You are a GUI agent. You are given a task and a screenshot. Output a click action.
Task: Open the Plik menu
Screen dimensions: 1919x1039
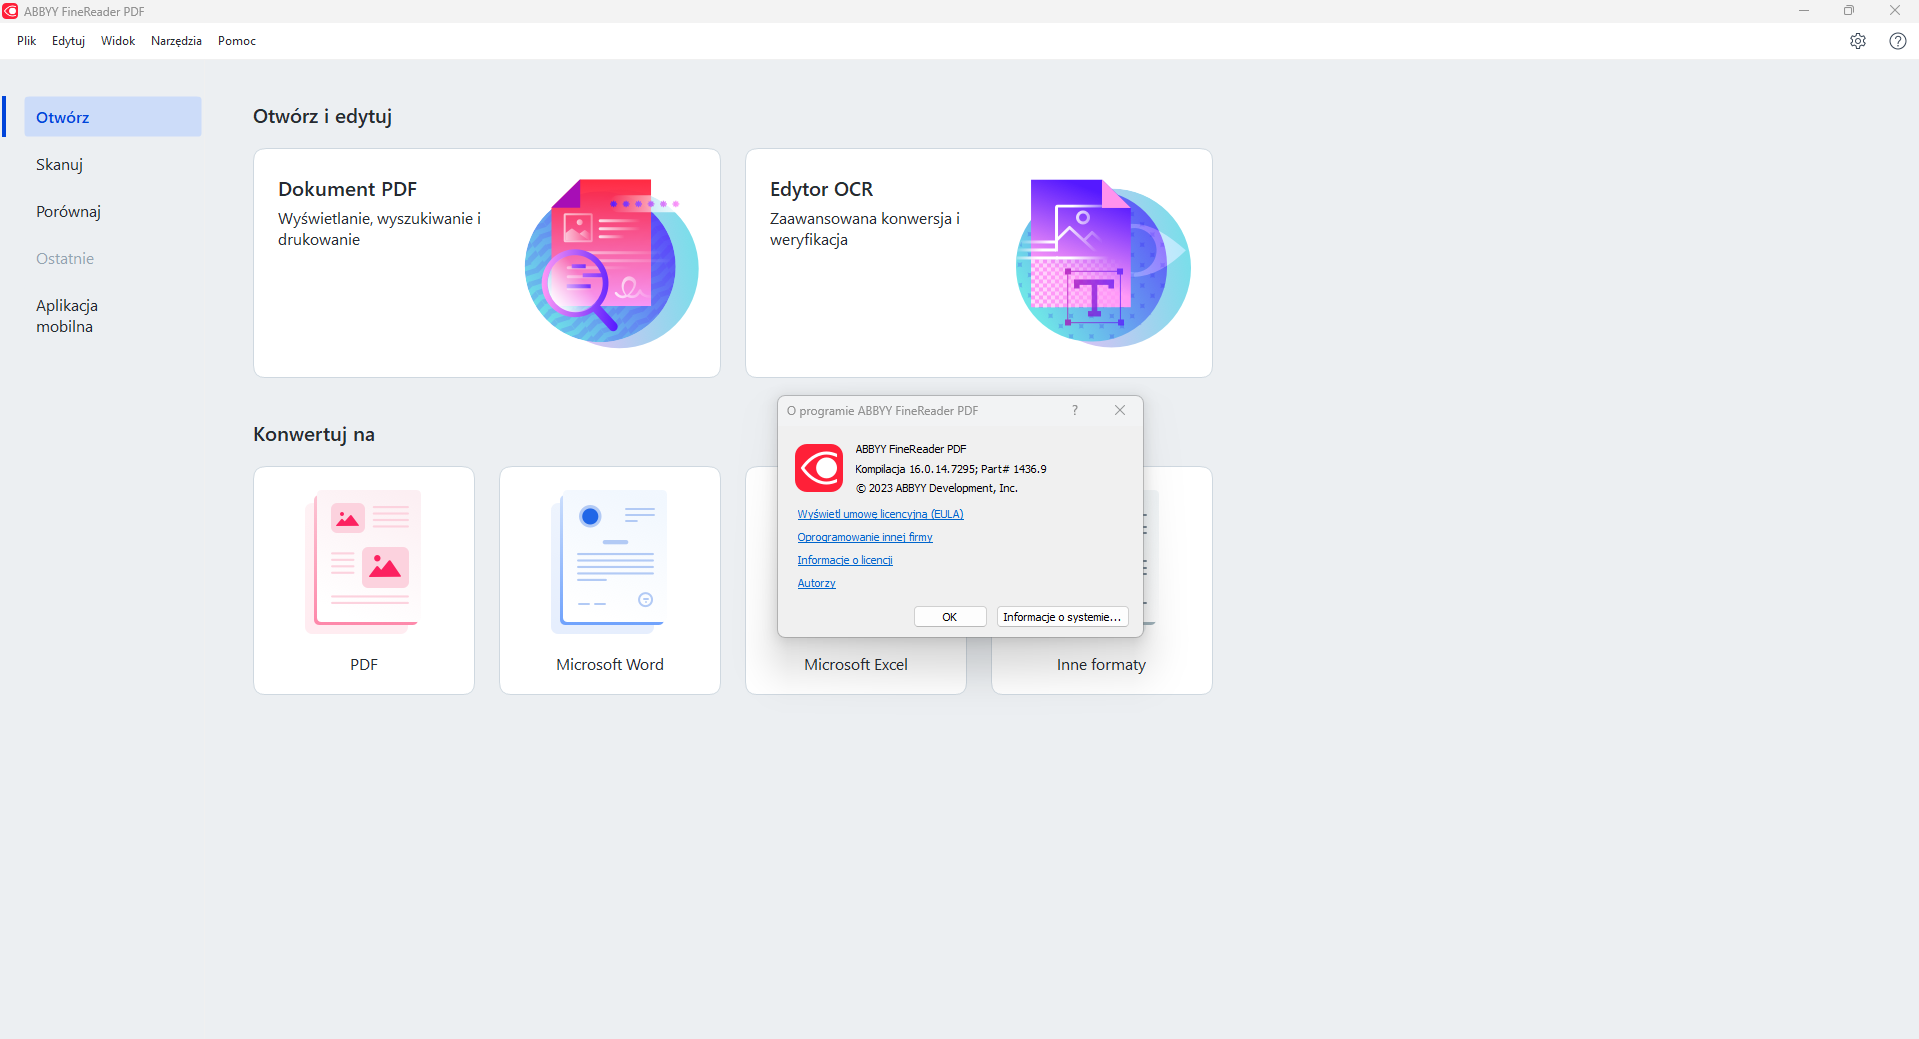[x=26, y=41]
